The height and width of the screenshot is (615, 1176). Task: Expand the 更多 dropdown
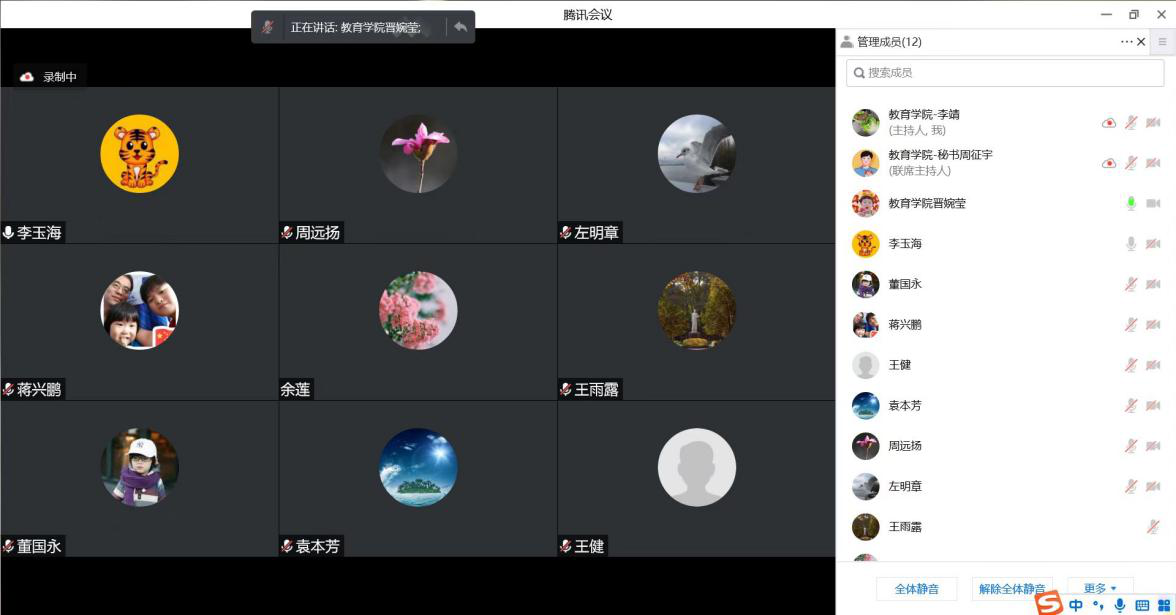point(1099,589)
